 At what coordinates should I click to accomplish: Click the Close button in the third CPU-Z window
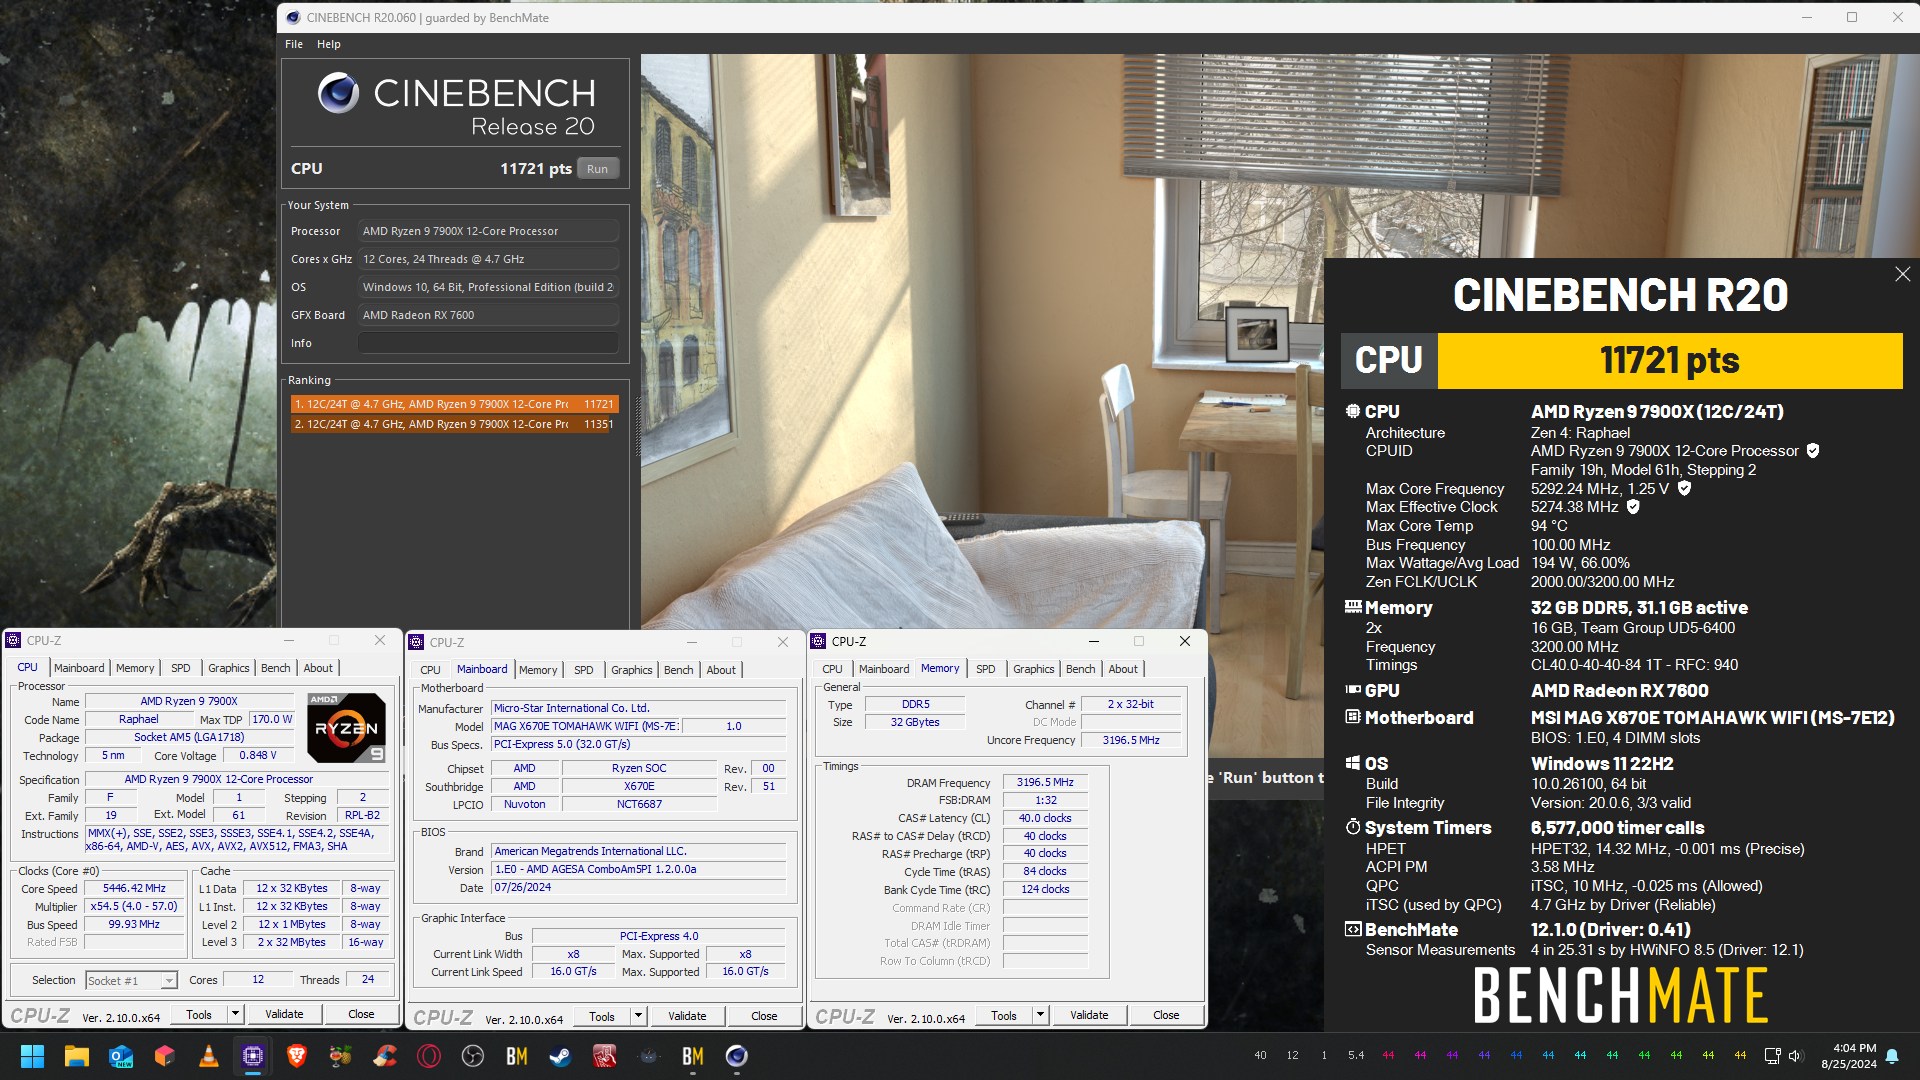[1166, 1015]
